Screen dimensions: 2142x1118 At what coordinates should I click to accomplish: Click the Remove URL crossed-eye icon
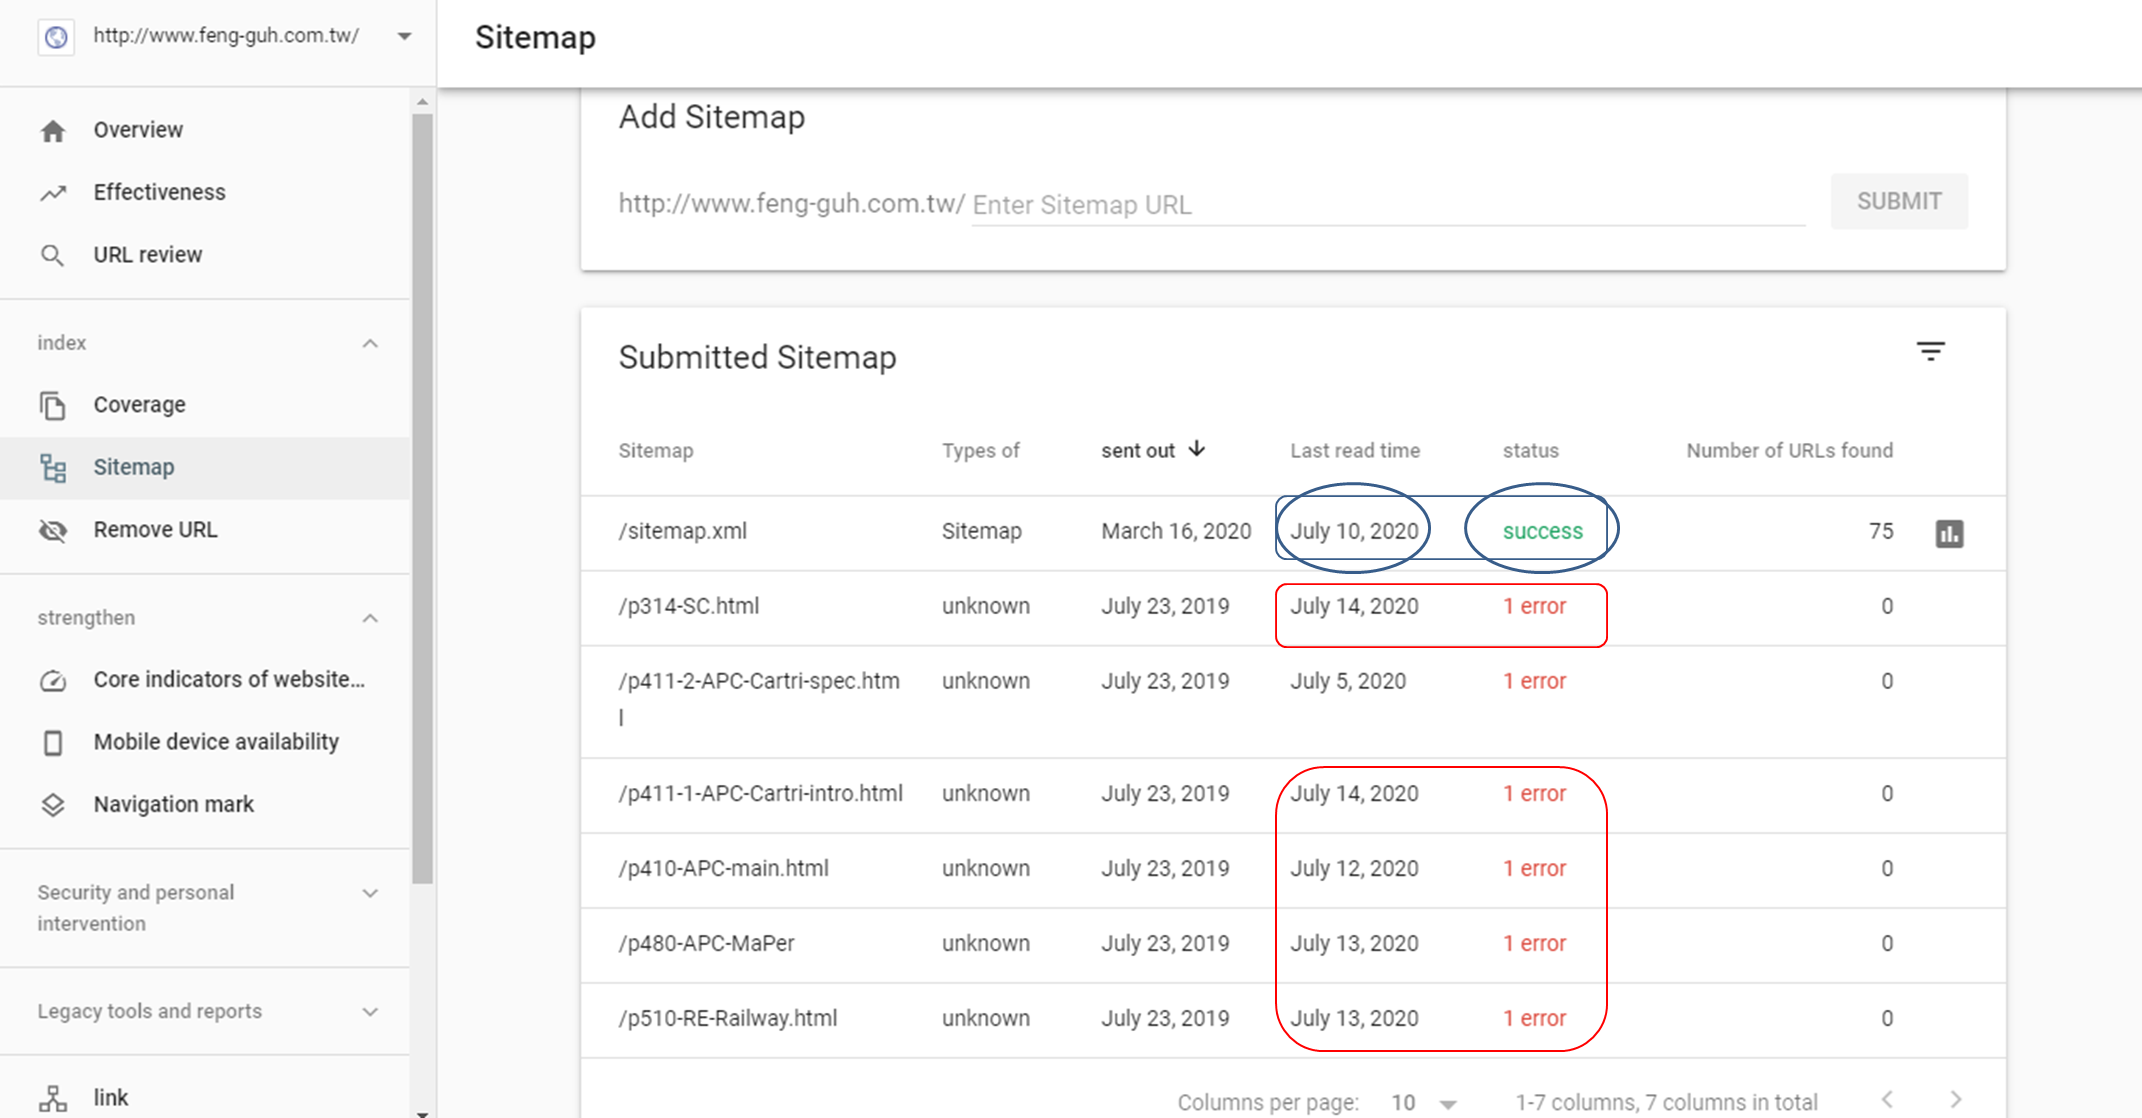pos(53,530)
